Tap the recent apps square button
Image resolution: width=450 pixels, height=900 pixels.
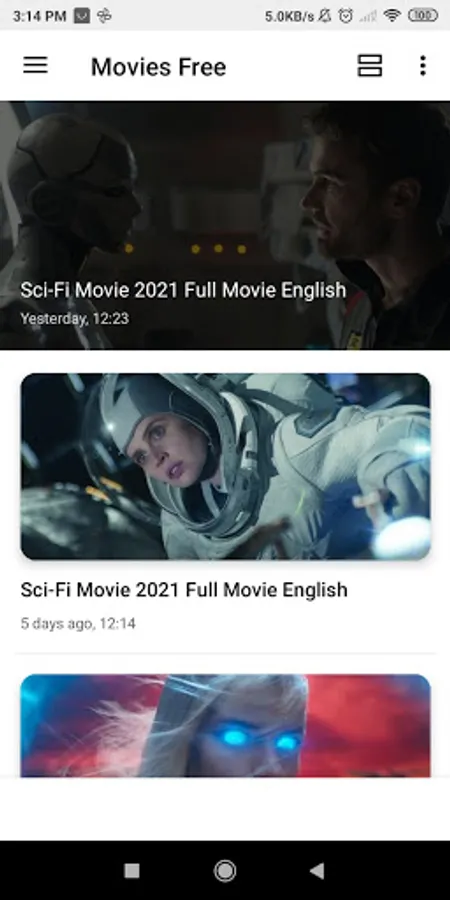[x=132, y=871]
